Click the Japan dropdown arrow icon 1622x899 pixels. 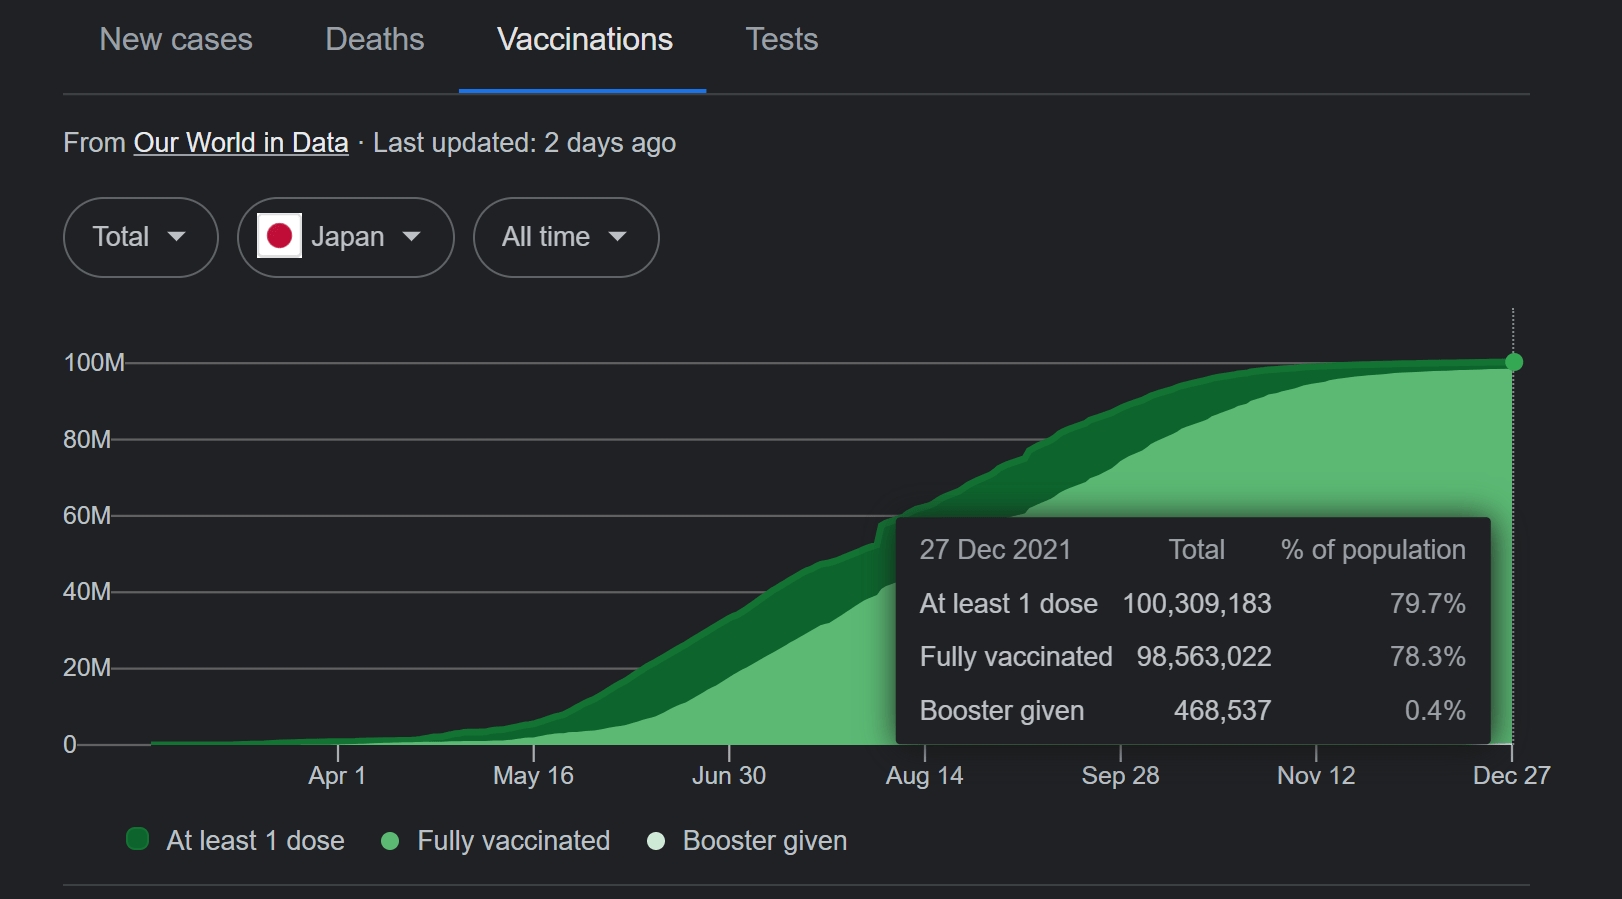[x=411, y=237]
